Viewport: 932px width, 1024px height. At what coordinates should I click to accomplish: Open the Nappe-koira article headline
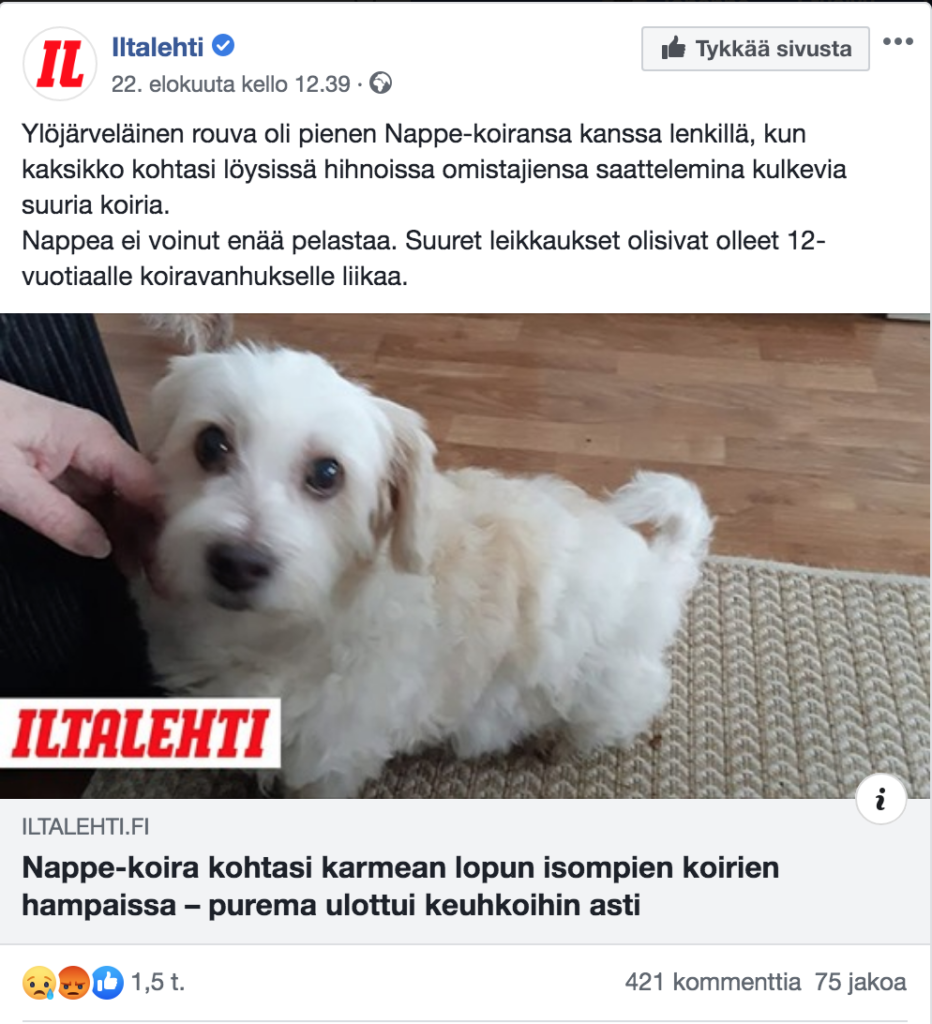click(400, 886)
